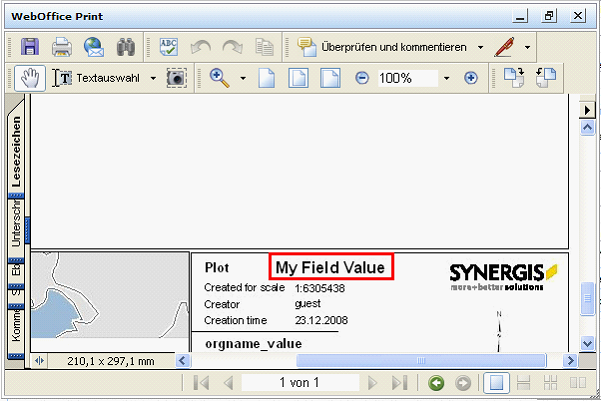Viewport: 601px width, 401px height.
Task: Click the Undo arrow icon
Action: [201, 48]
